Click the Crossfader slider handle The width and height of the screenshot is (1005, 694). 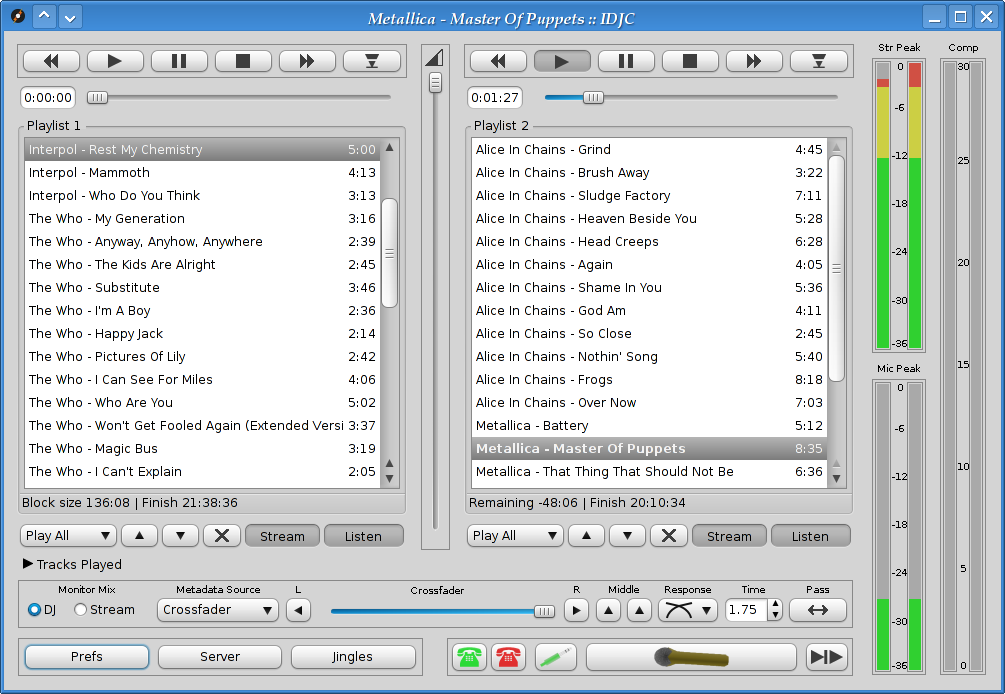(544, 611)
